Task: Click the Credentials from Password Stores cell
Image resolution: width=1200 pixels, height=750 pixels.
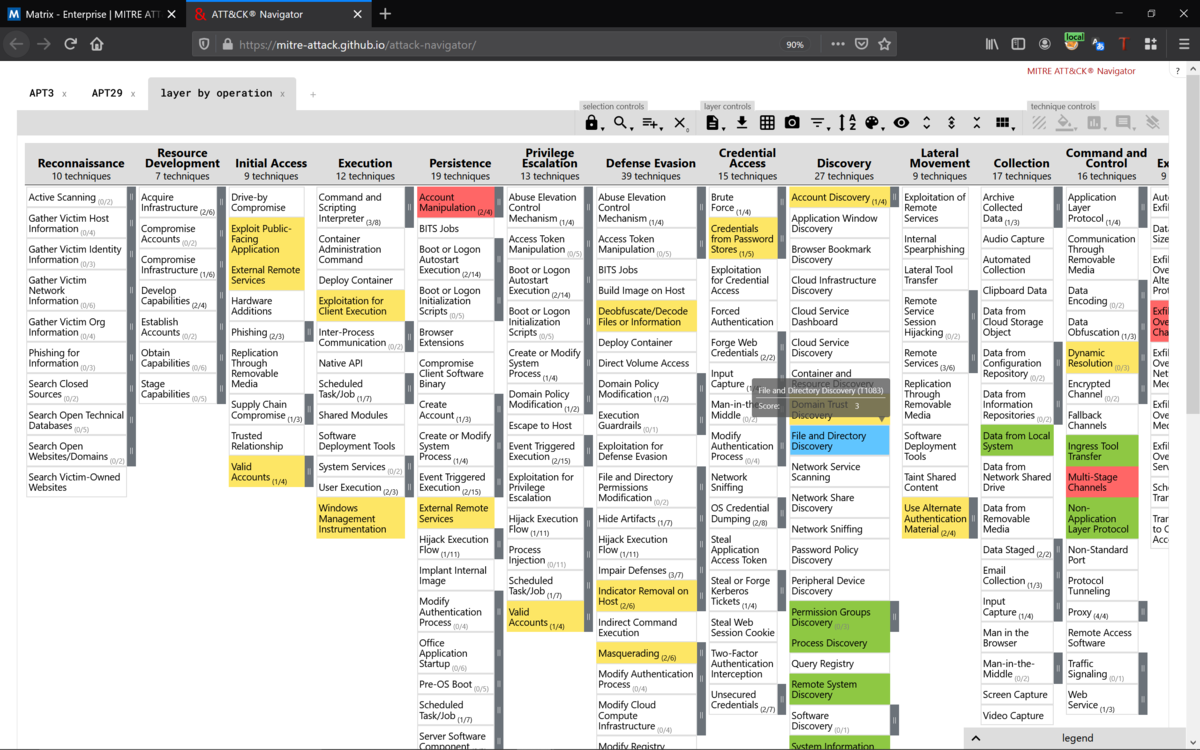Action: tap(742, 239)
